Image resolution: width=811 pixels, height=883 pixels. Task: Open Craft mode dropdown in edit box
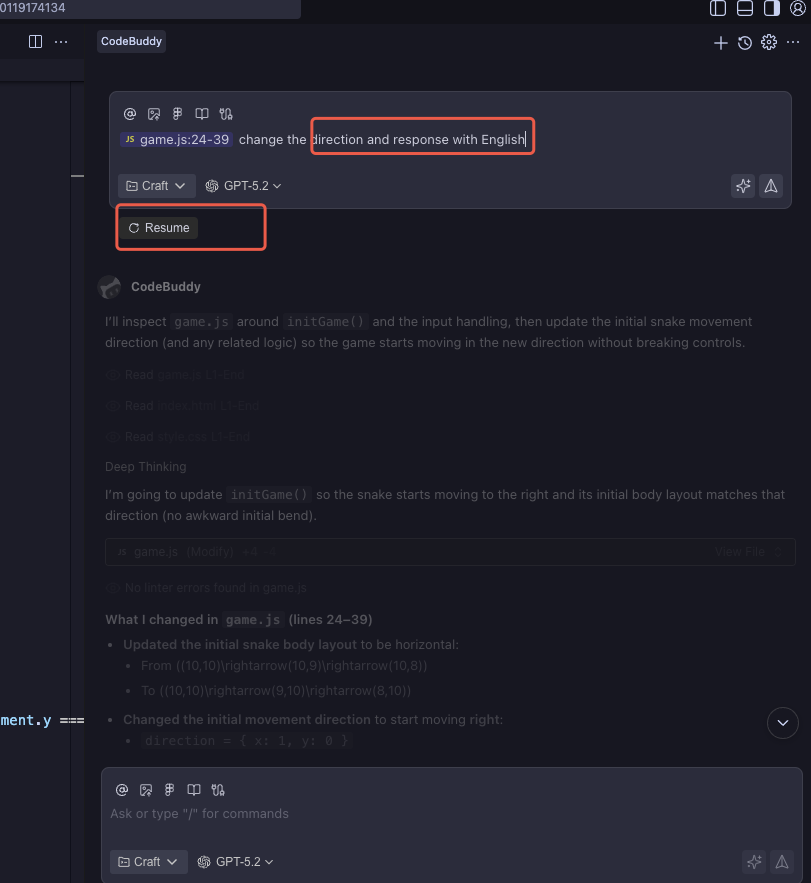[156, 186]
